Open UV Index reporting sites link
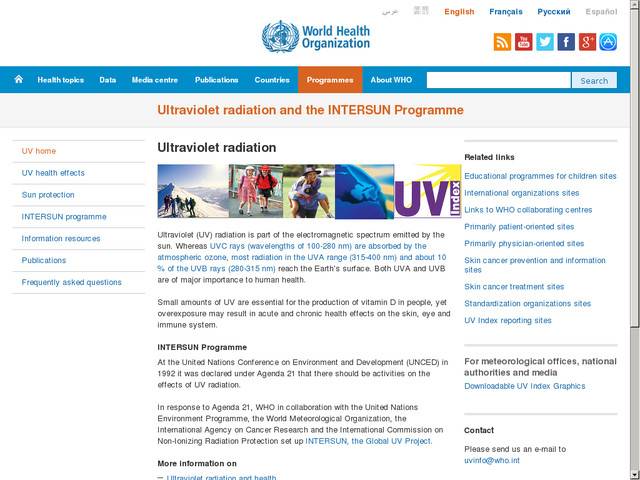Image resolution: width=640 pixels, height=480 pixels. (x=508, y=321)
